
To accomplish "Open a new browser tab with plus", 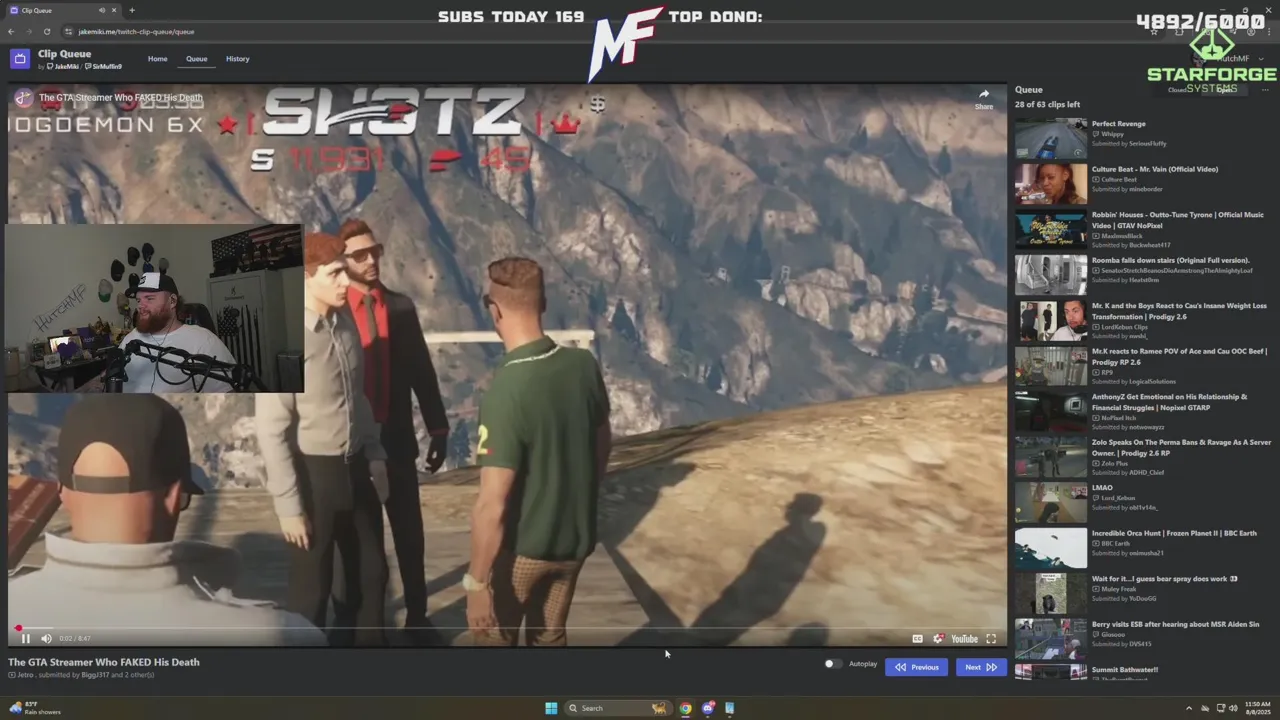I will coord(131,10).
